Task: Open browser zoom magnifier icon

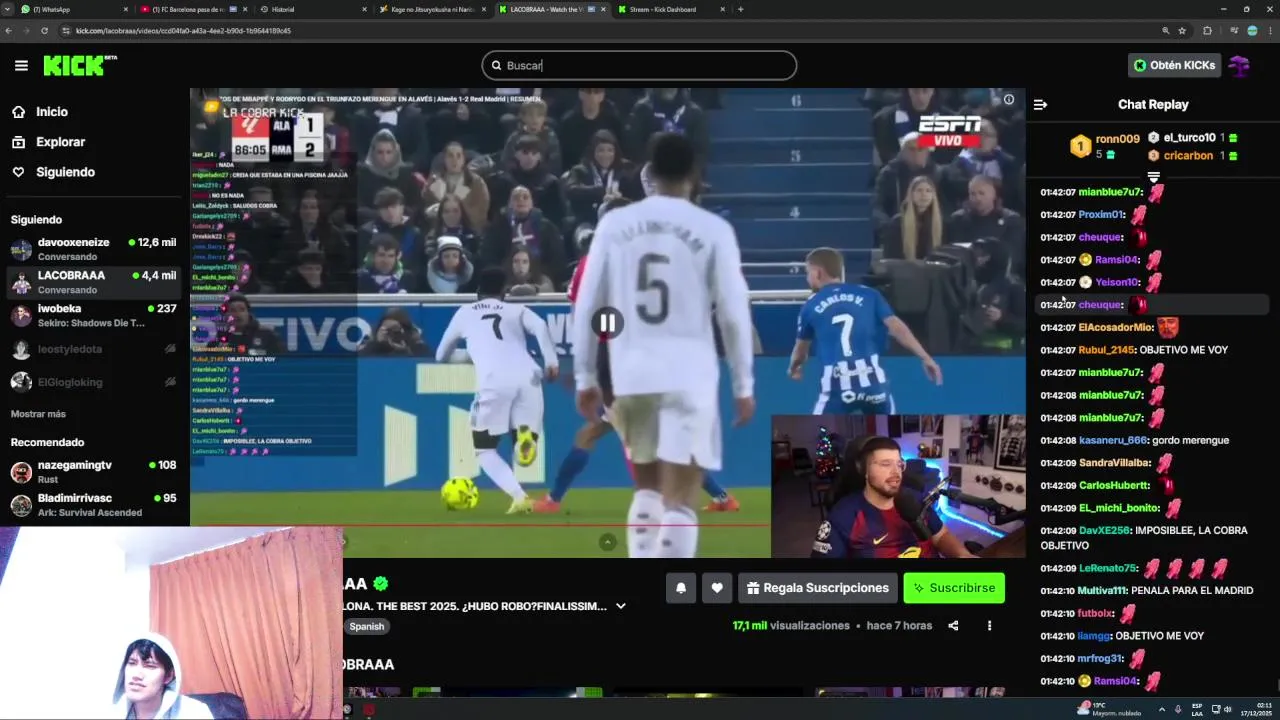Action: [x=1165, y=31]
